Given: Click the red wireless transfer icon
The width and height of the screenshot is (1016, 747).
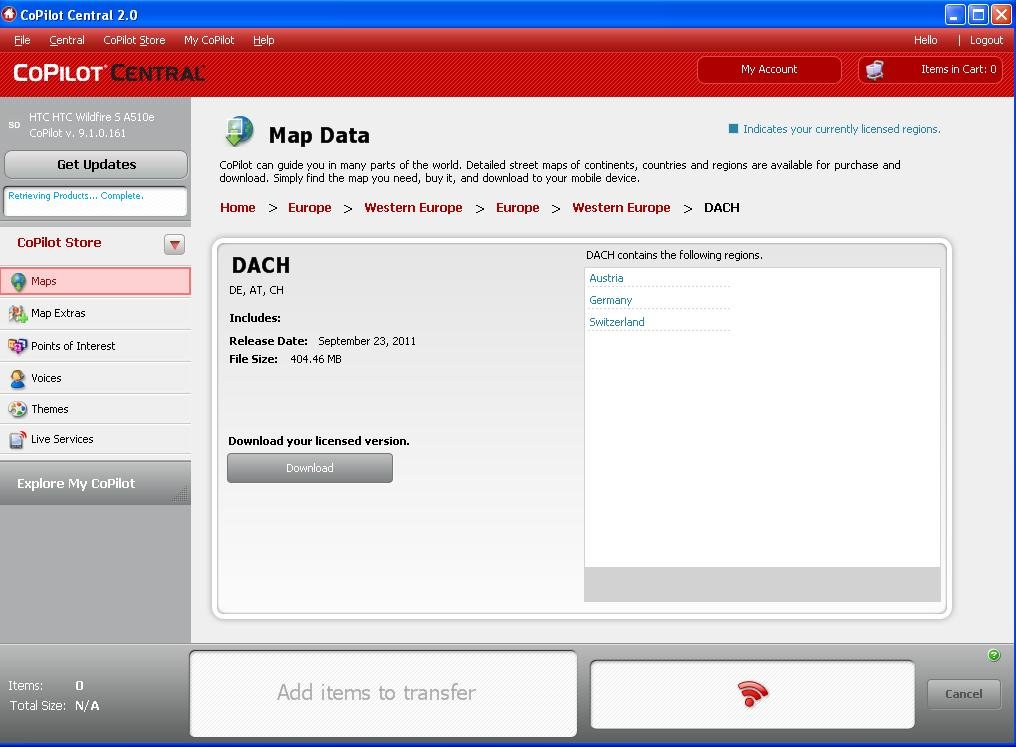Looking at the screenshot, I should 752,693.
